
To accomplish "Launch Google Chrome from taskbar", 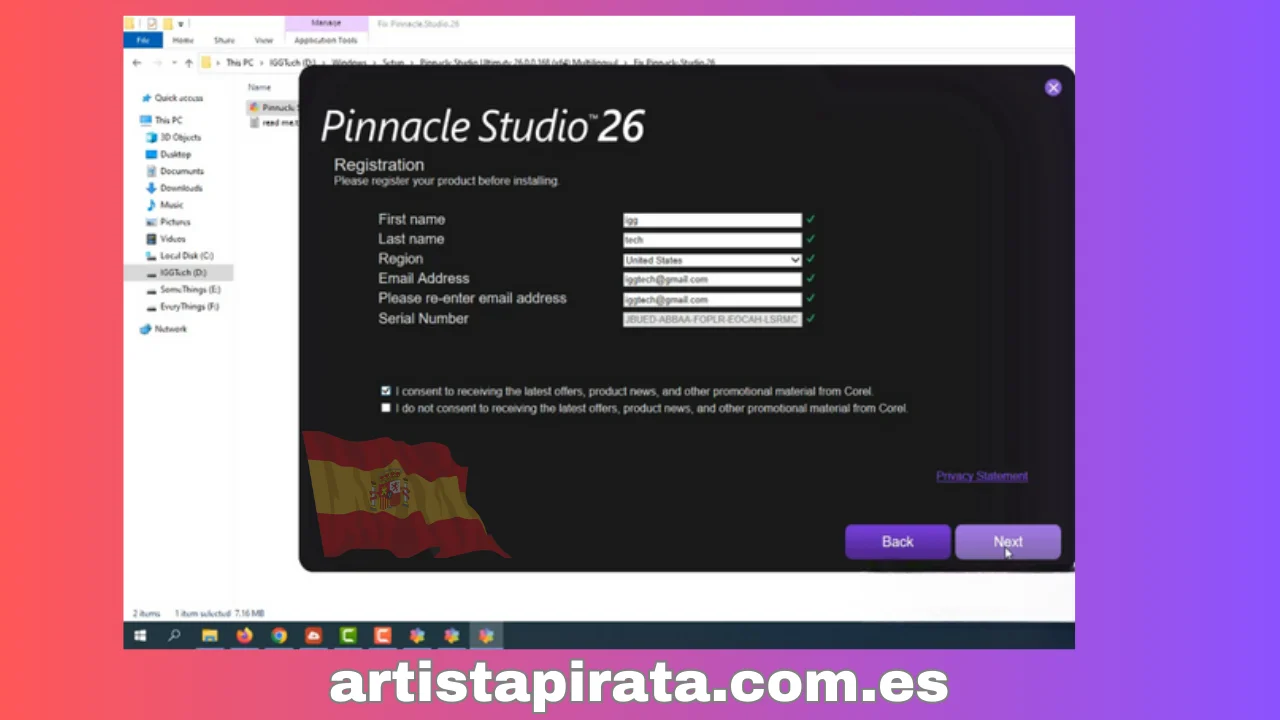I will 279,635.
